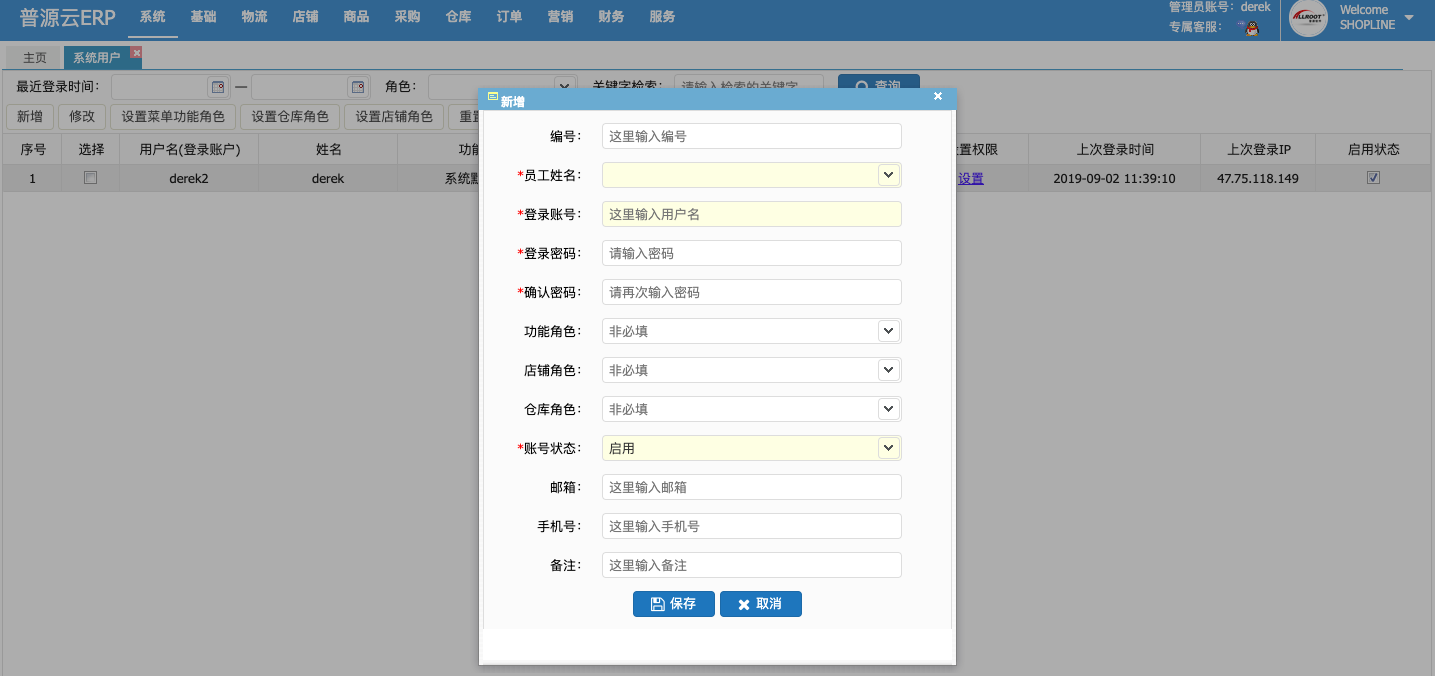Click the 保存 button
This screenshot has width=1435, height=676.
coord(674,604)
